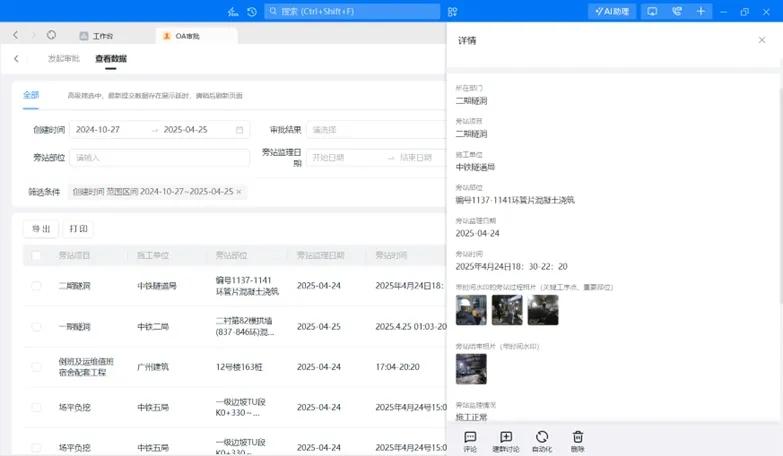
Task: Click the 导出 export button
Action: pyautogui.click(x=40, y=229)
